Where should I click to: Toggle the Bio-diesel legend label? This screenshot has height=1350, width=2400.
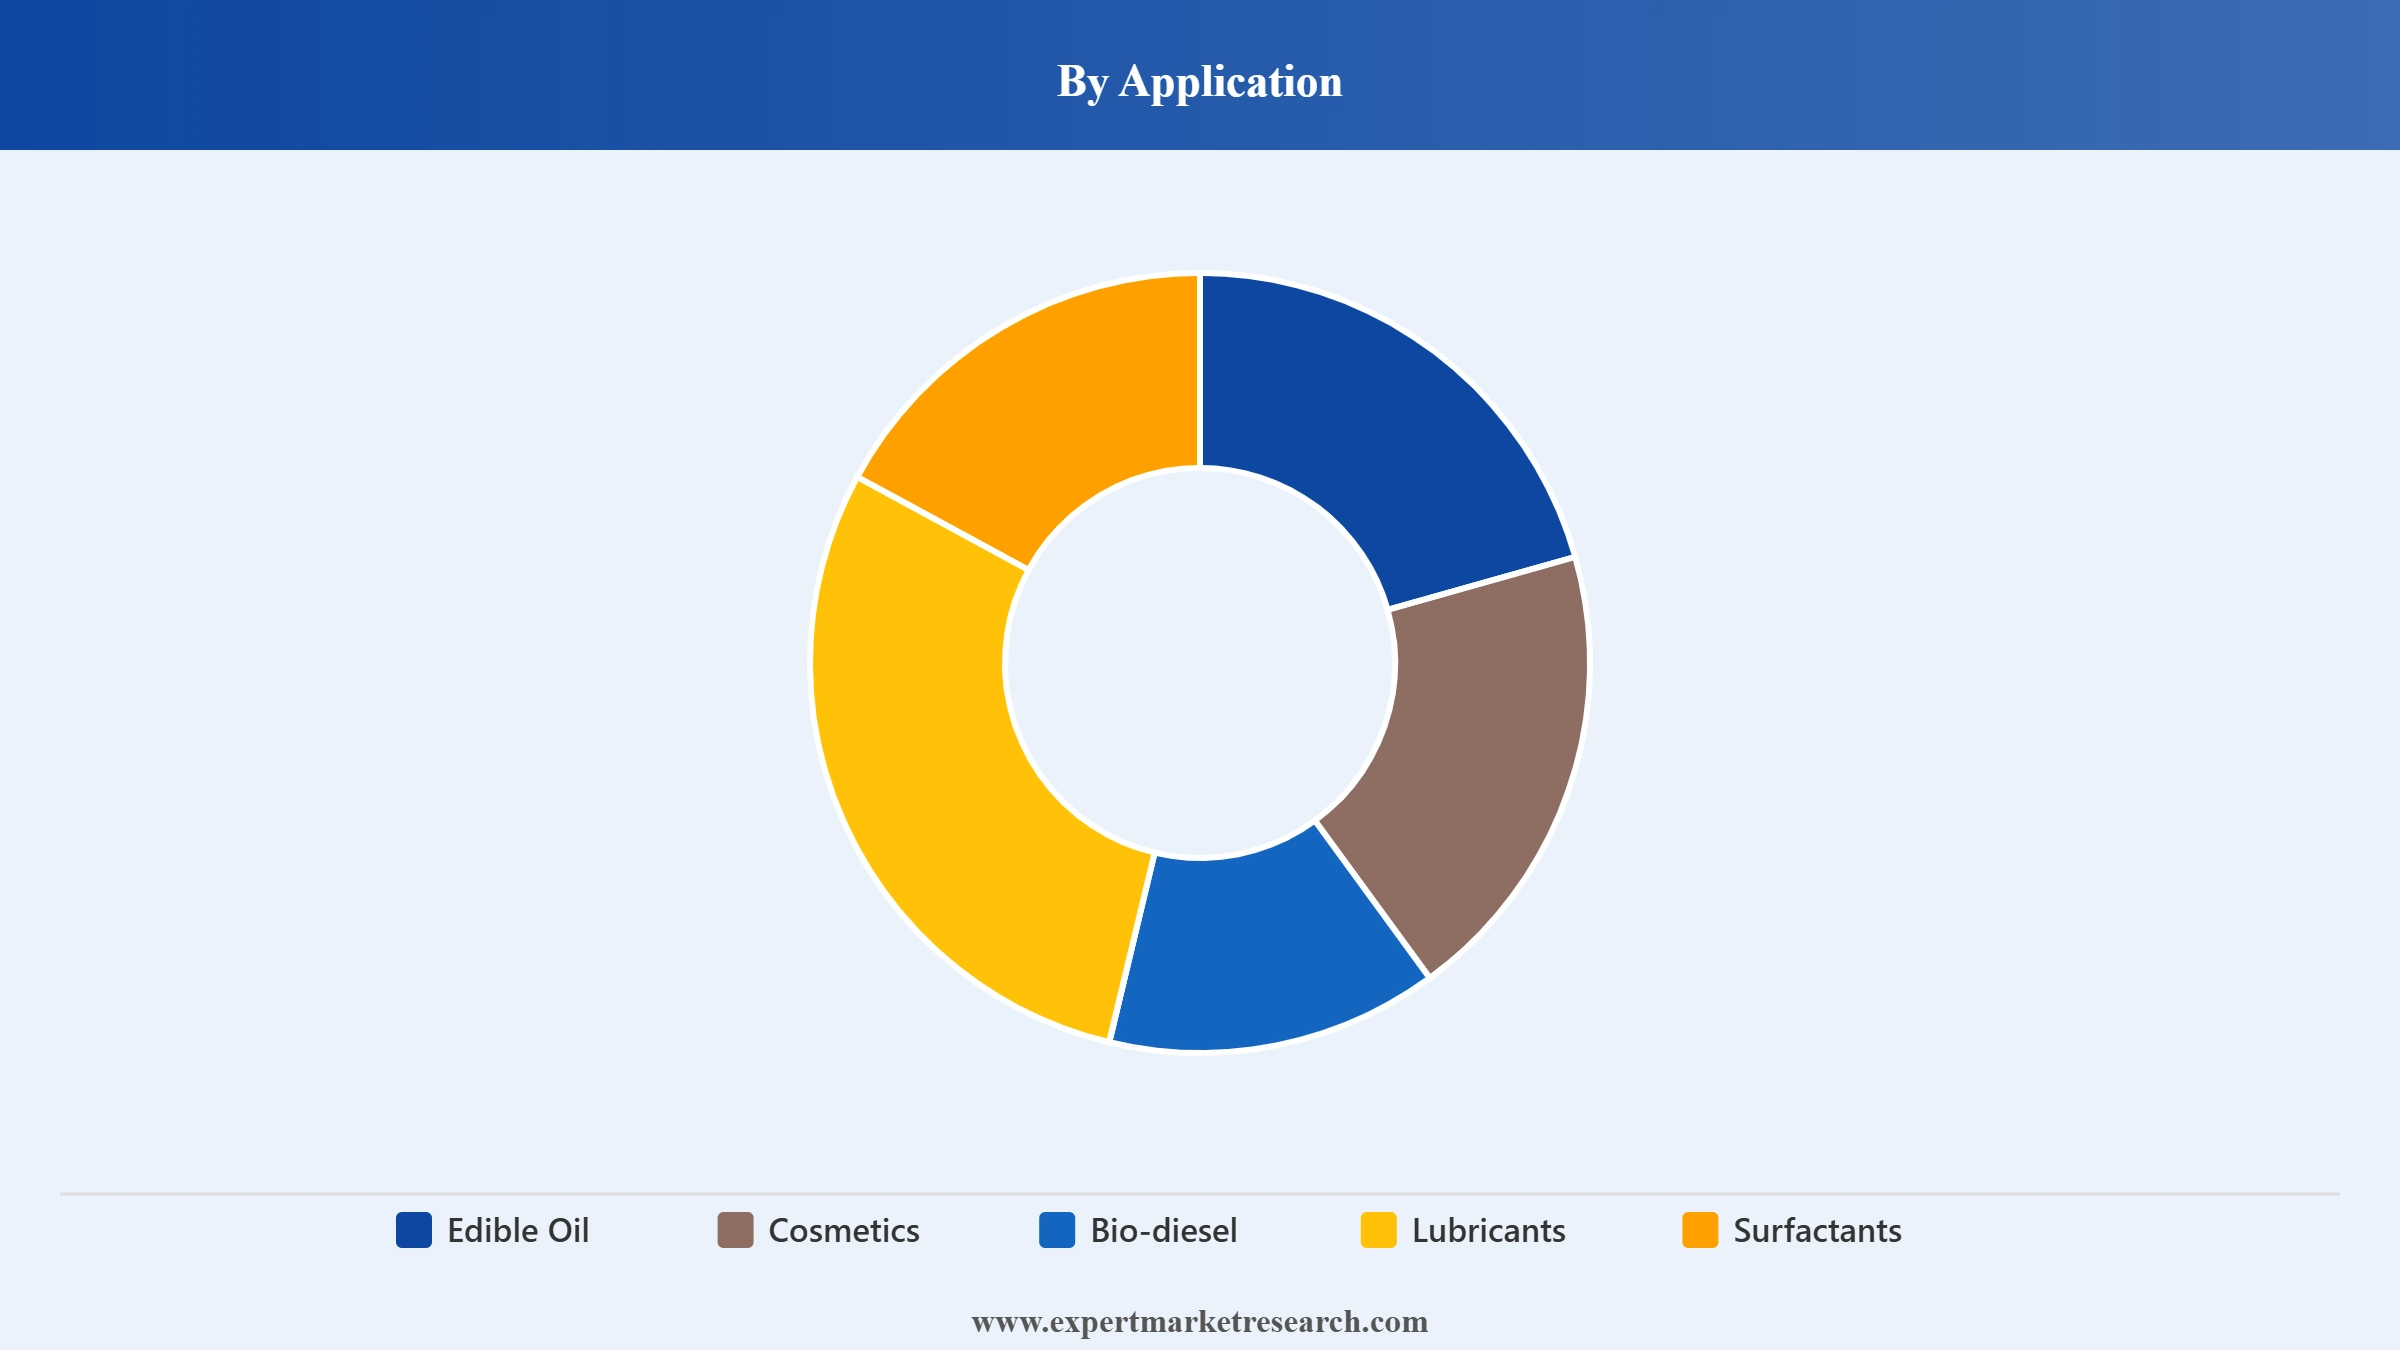click(1164, 1230)
